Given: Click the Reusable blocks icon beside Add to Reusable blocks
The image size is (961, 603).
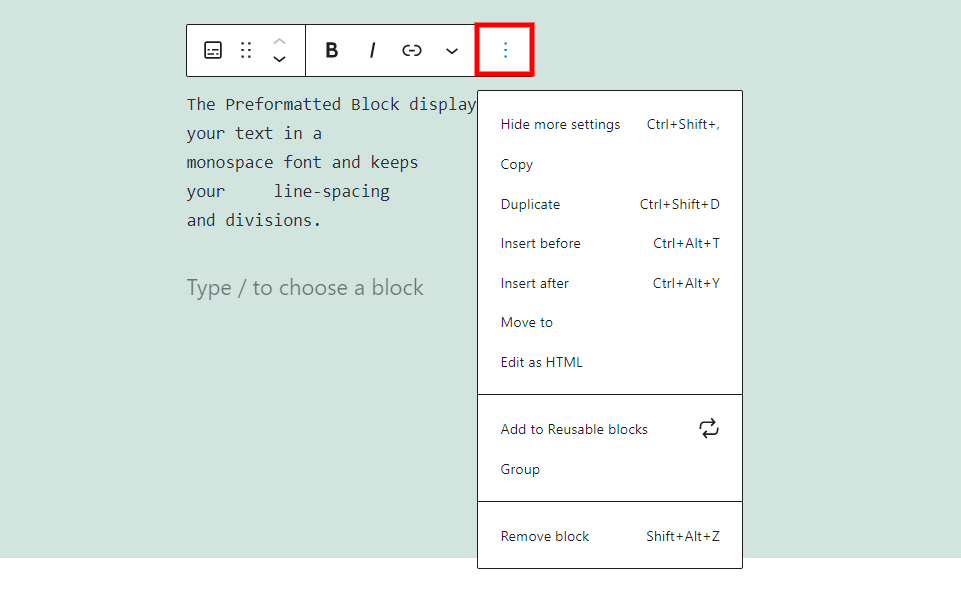Looking at the screenshot, I should pos(709,428).
